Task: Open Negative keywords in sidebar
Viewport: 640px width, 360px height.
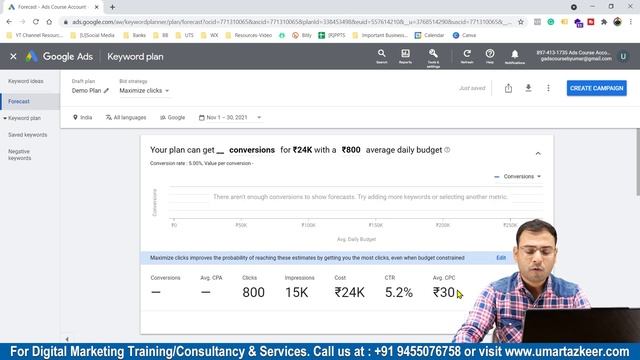Action: click(x=20, y=155)
